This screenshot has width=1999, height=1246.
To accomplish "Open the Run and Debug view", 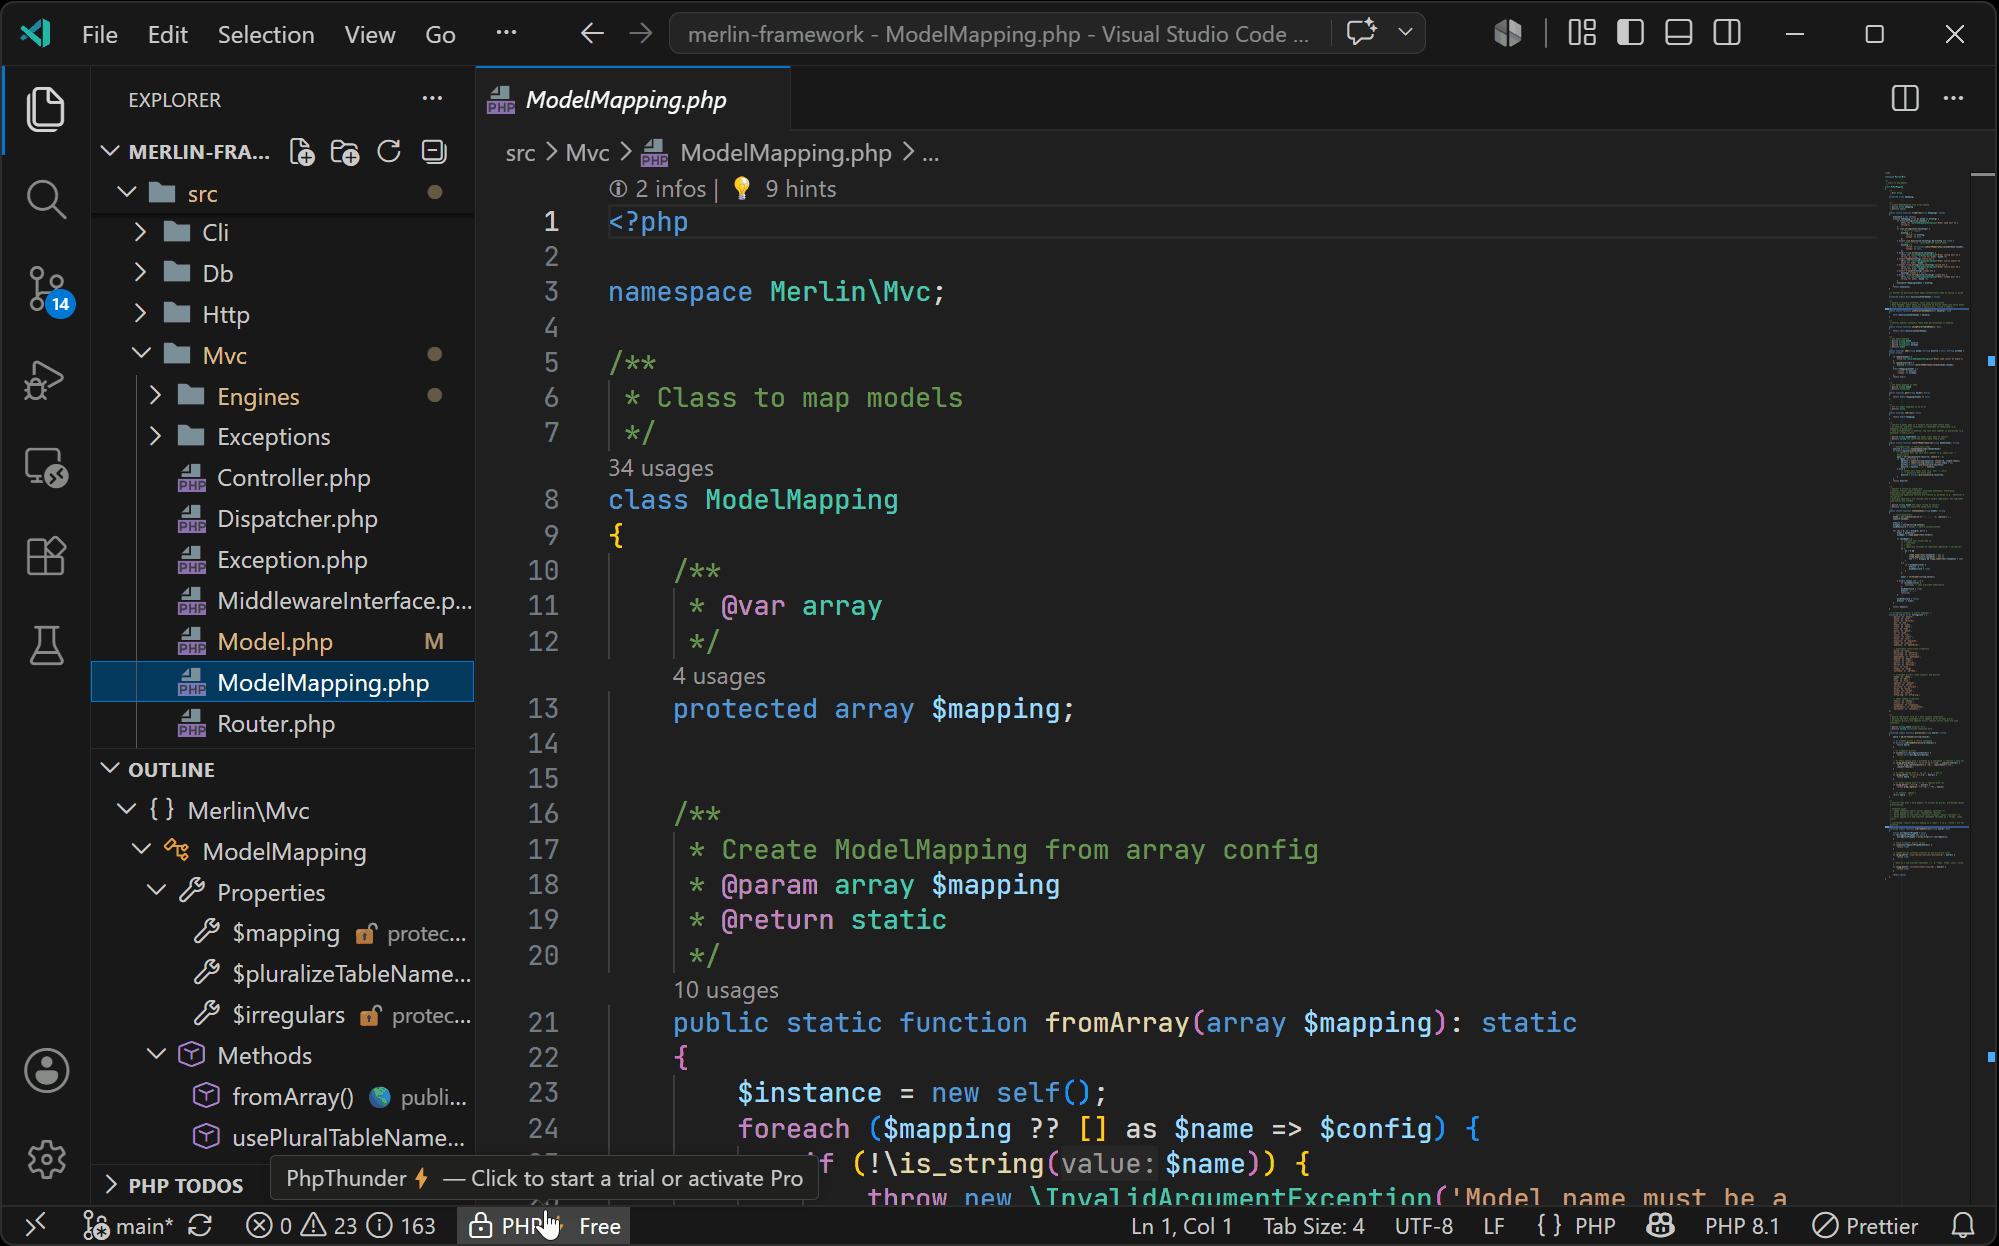I will click(46, 380).
